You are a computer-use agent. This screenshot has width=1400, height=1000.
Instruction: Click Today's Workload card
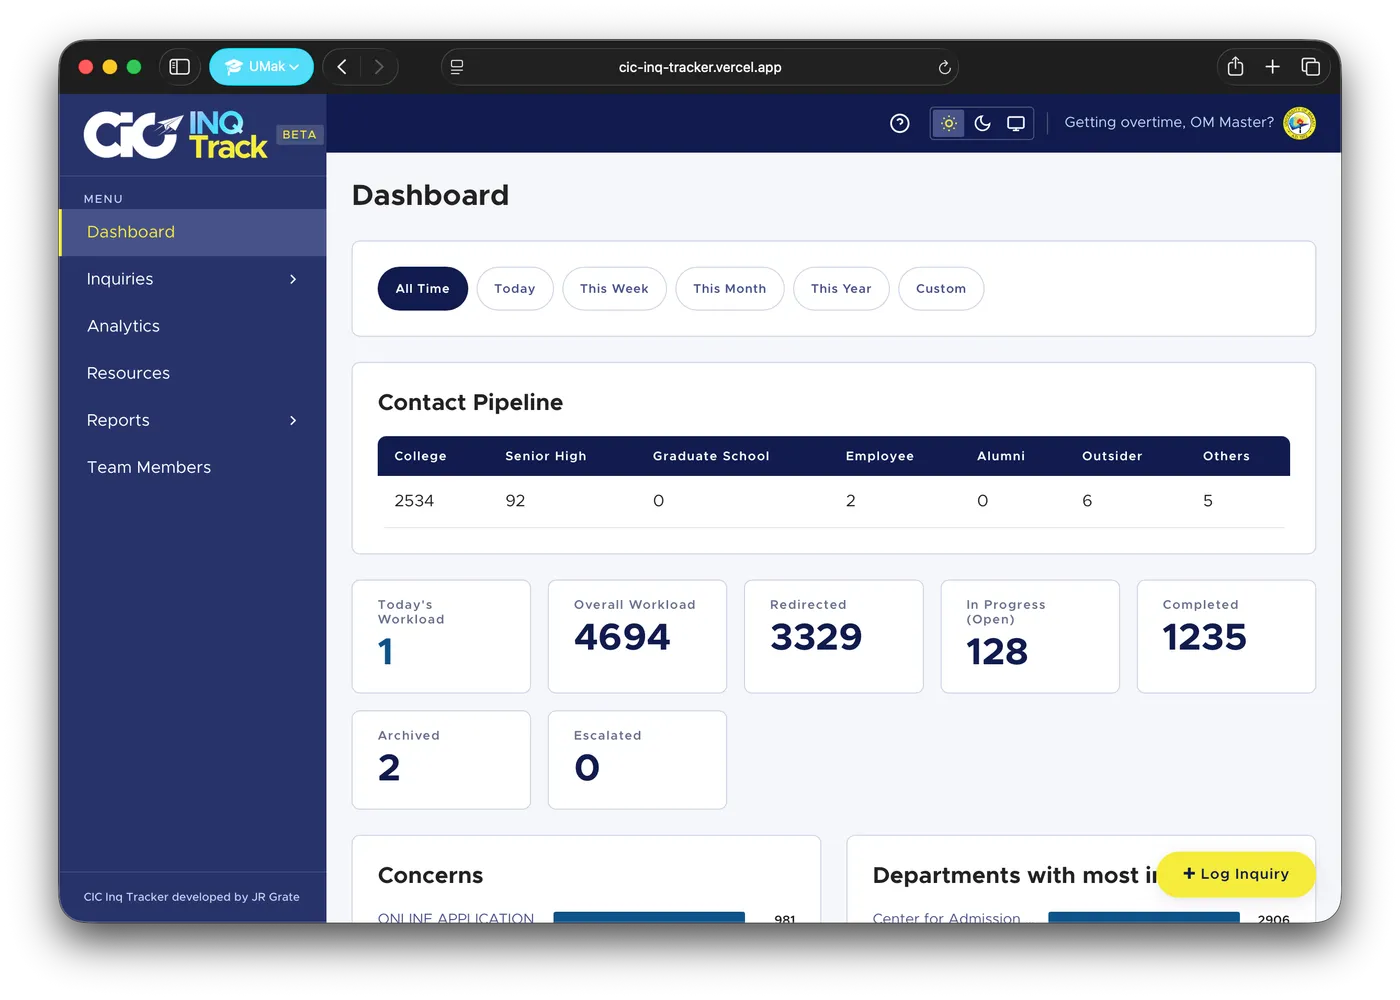[441, 636]
